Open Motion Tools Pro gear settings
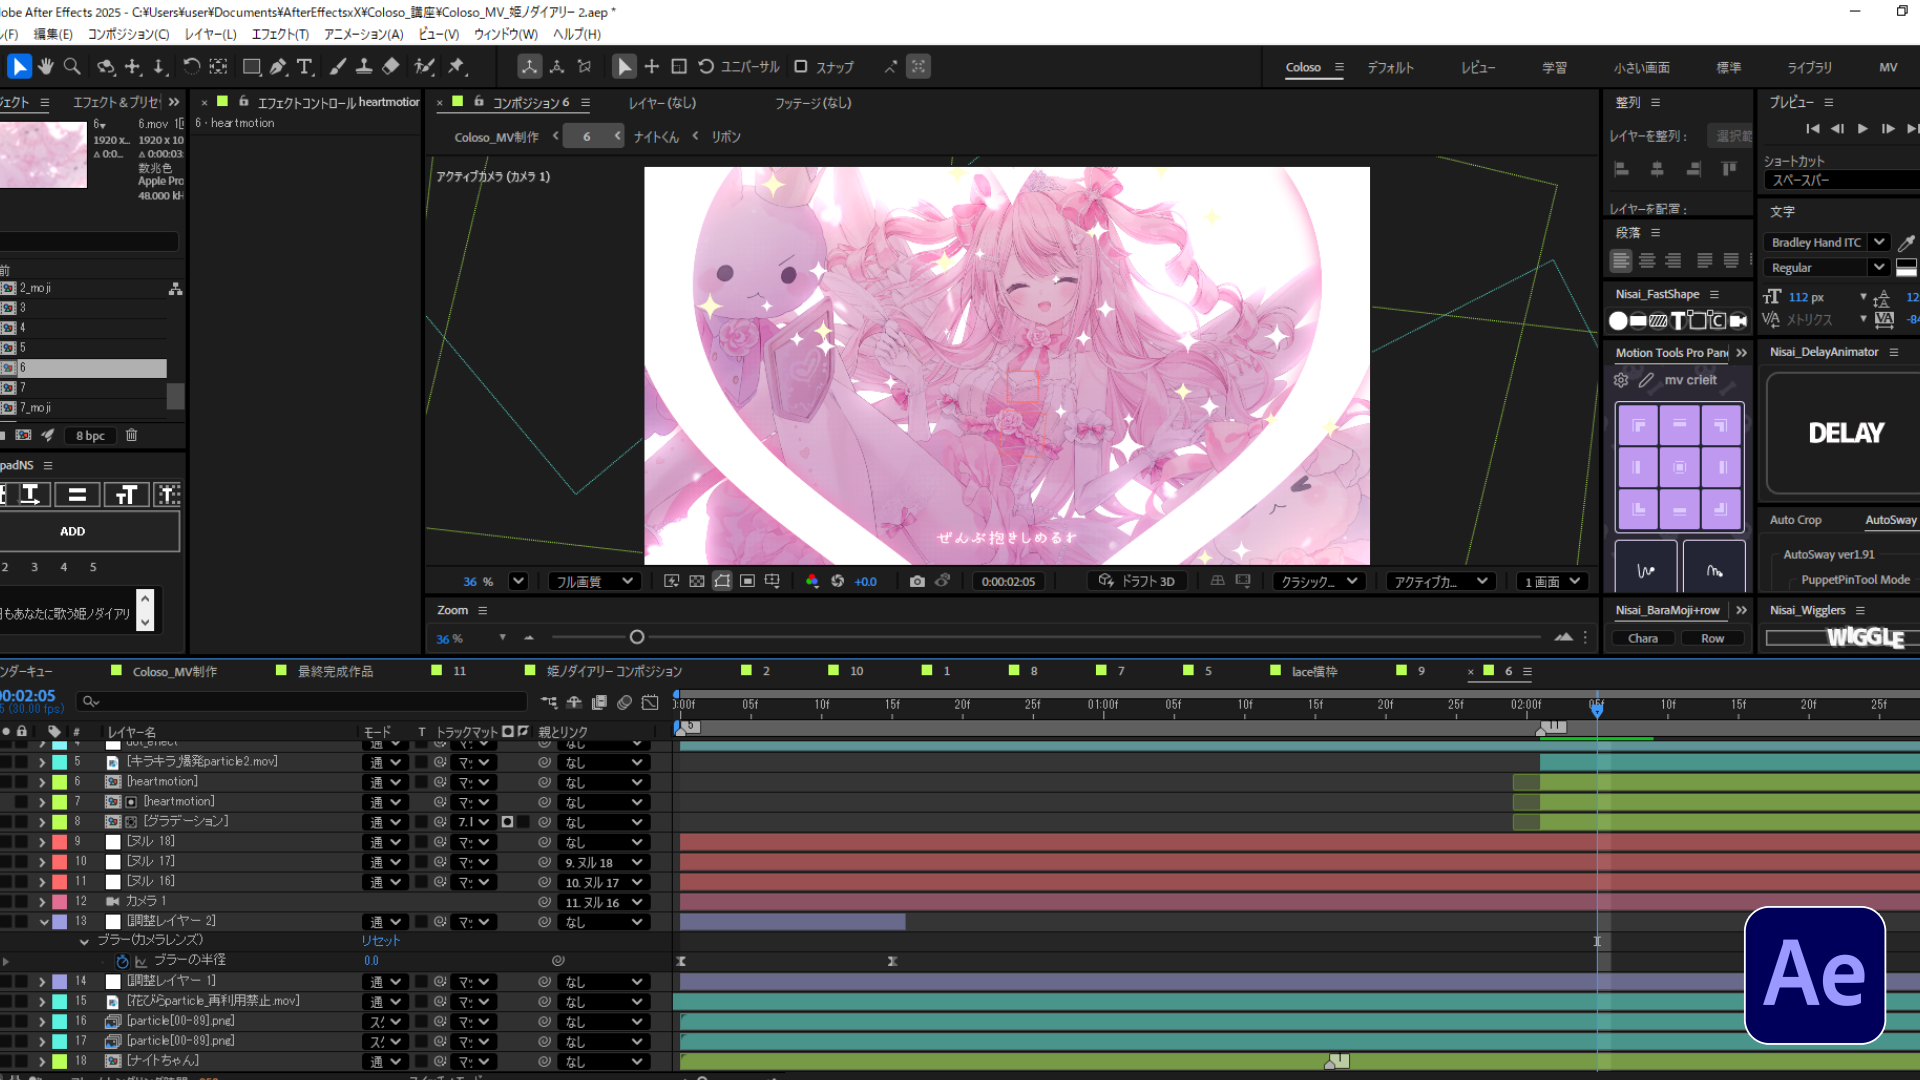Image resolution: width=1920 pixels, height=1080 pixels. 1621,380
